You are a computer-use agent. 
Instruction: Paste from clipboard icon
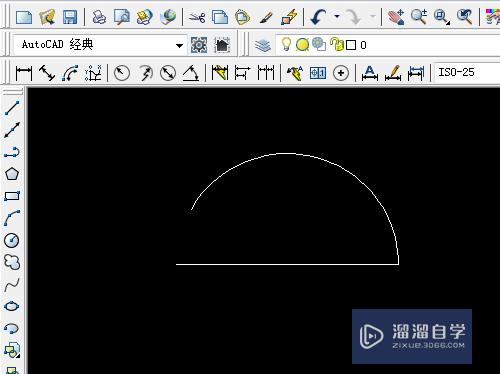point(242,17)
